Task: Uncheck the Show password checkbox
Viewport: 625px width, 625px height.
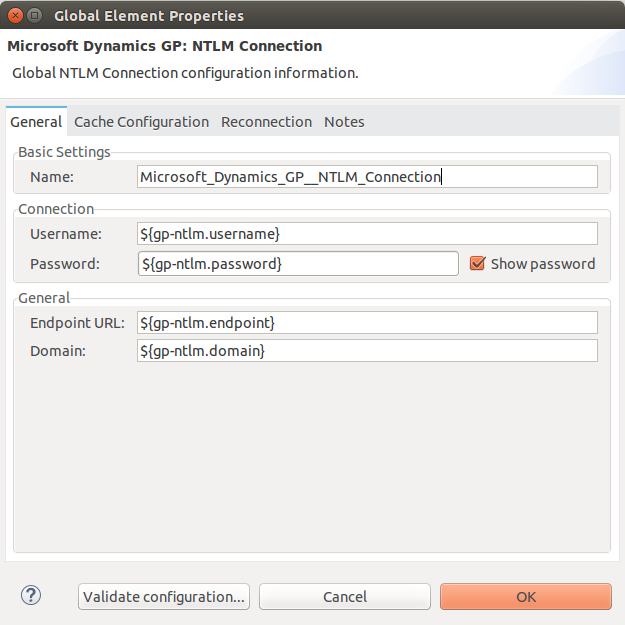Action: (x=477, y=263)
